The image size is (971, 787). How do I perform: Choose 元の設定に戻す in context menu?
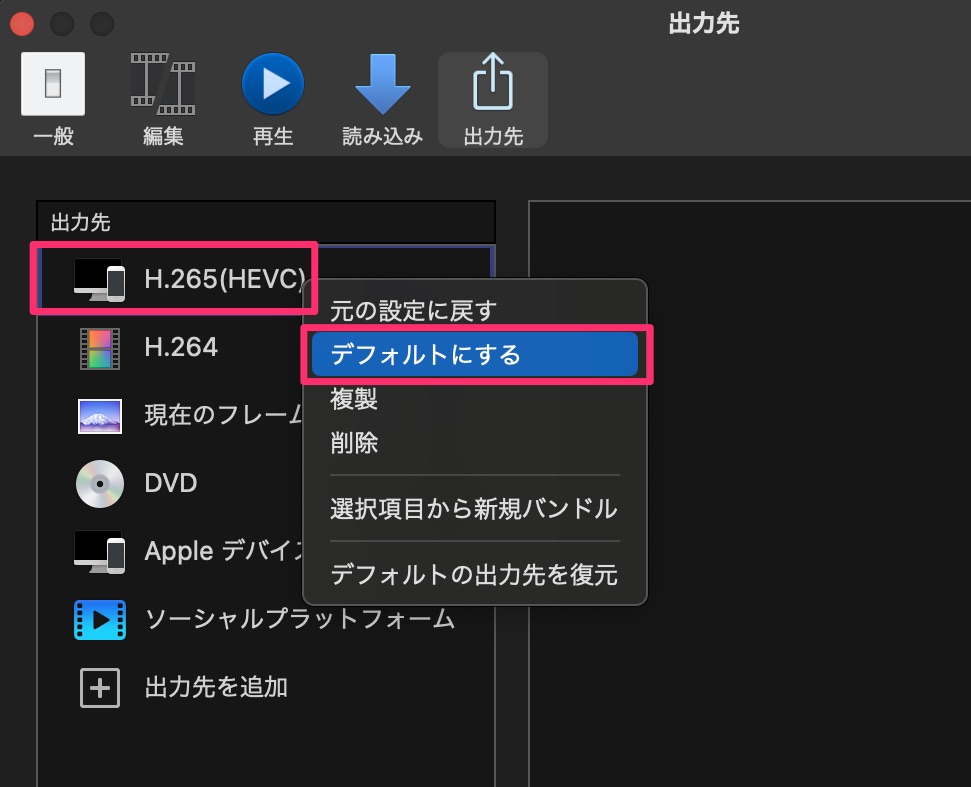tap(475, 311)
